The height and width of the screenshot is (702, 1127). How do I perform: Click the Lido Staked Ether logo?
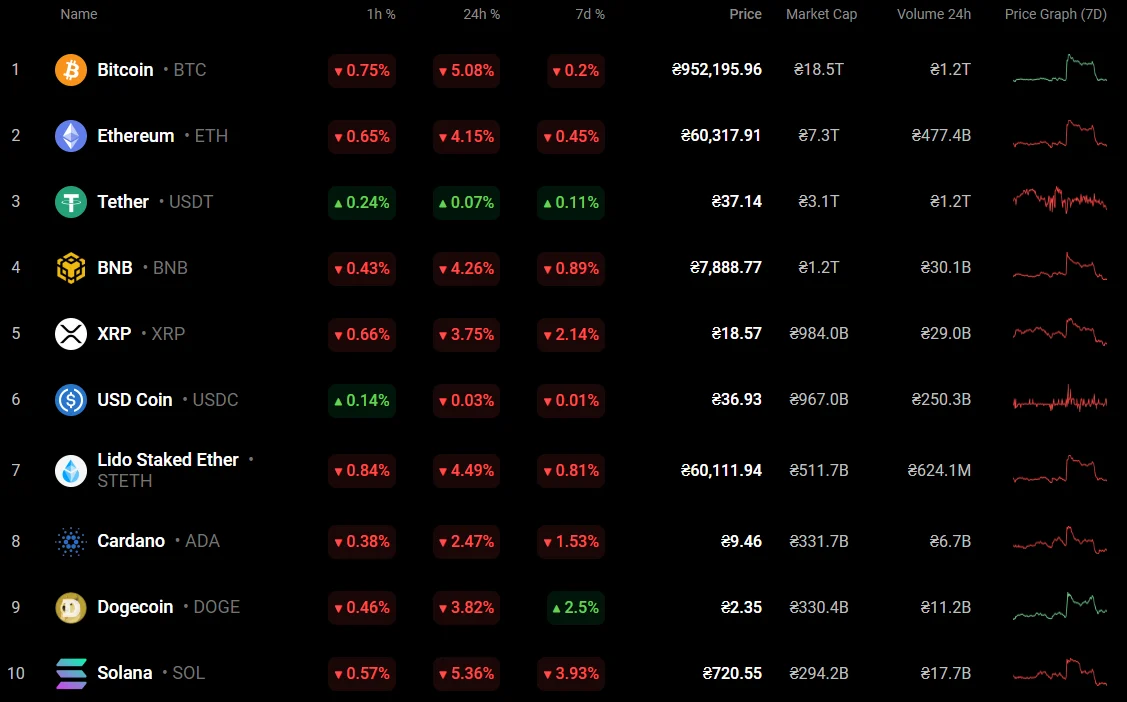[x=71, y=470]
